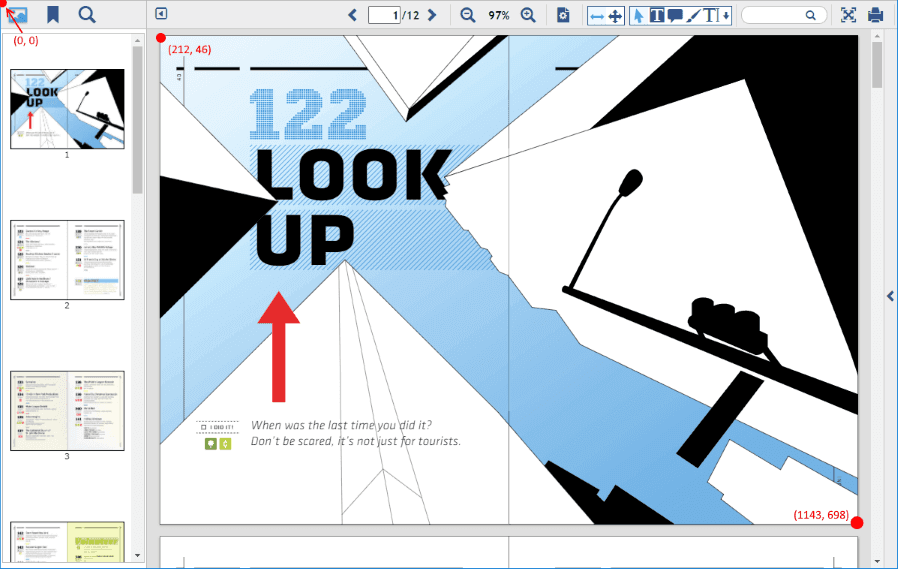This screenshot has width=898, height=569.
Task: Zoom in on the document
Action: [528, 15]
